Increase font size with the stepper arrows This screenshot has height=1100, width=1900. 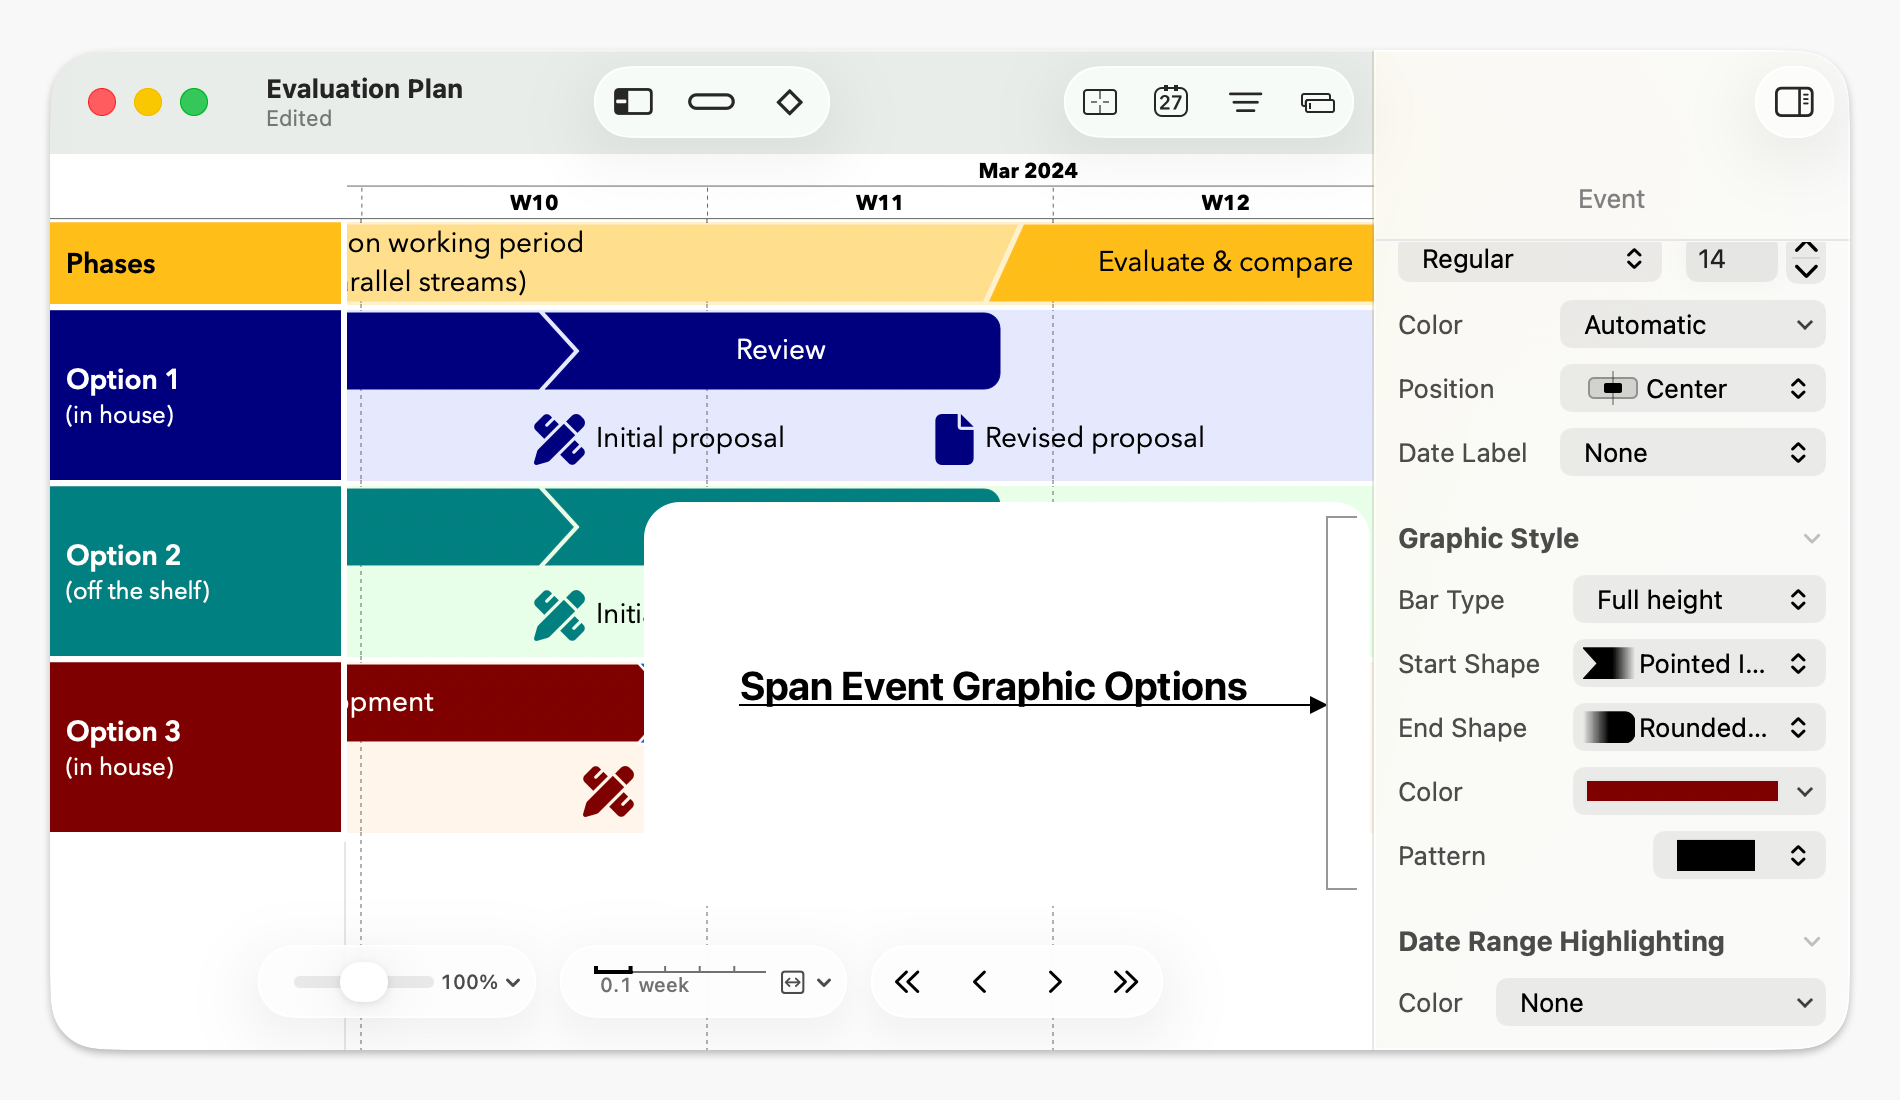click(x=1805, y=251)
